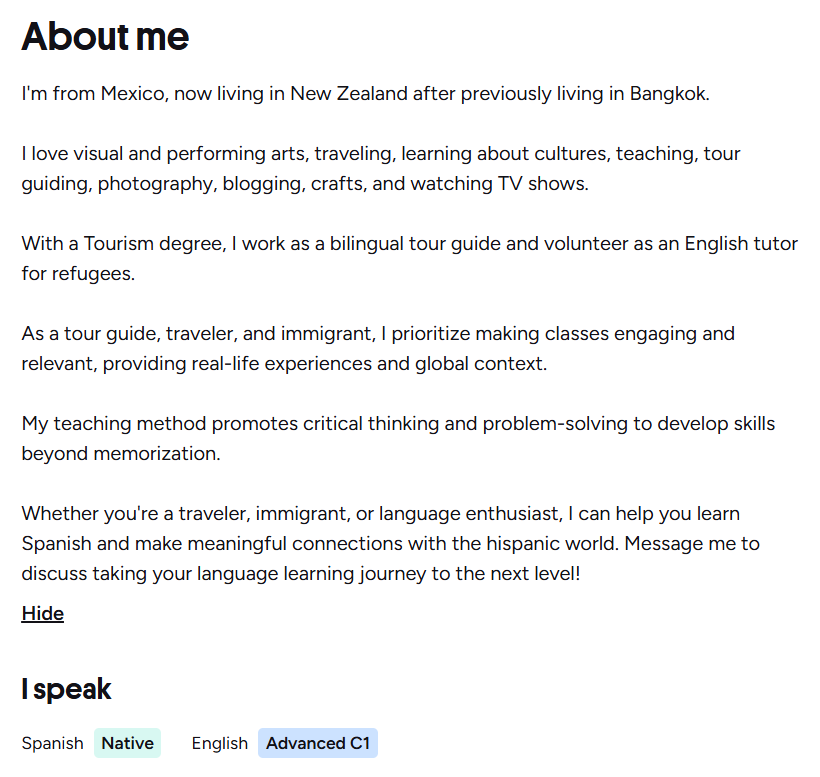
Task: Click the English language label
Action: click(x=220, y=744)
